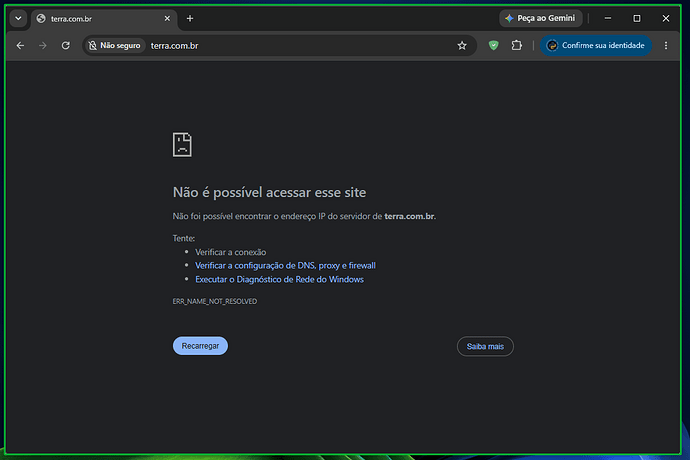
Task: Click the Saiba mais button
Action: [x=485, y=346]
